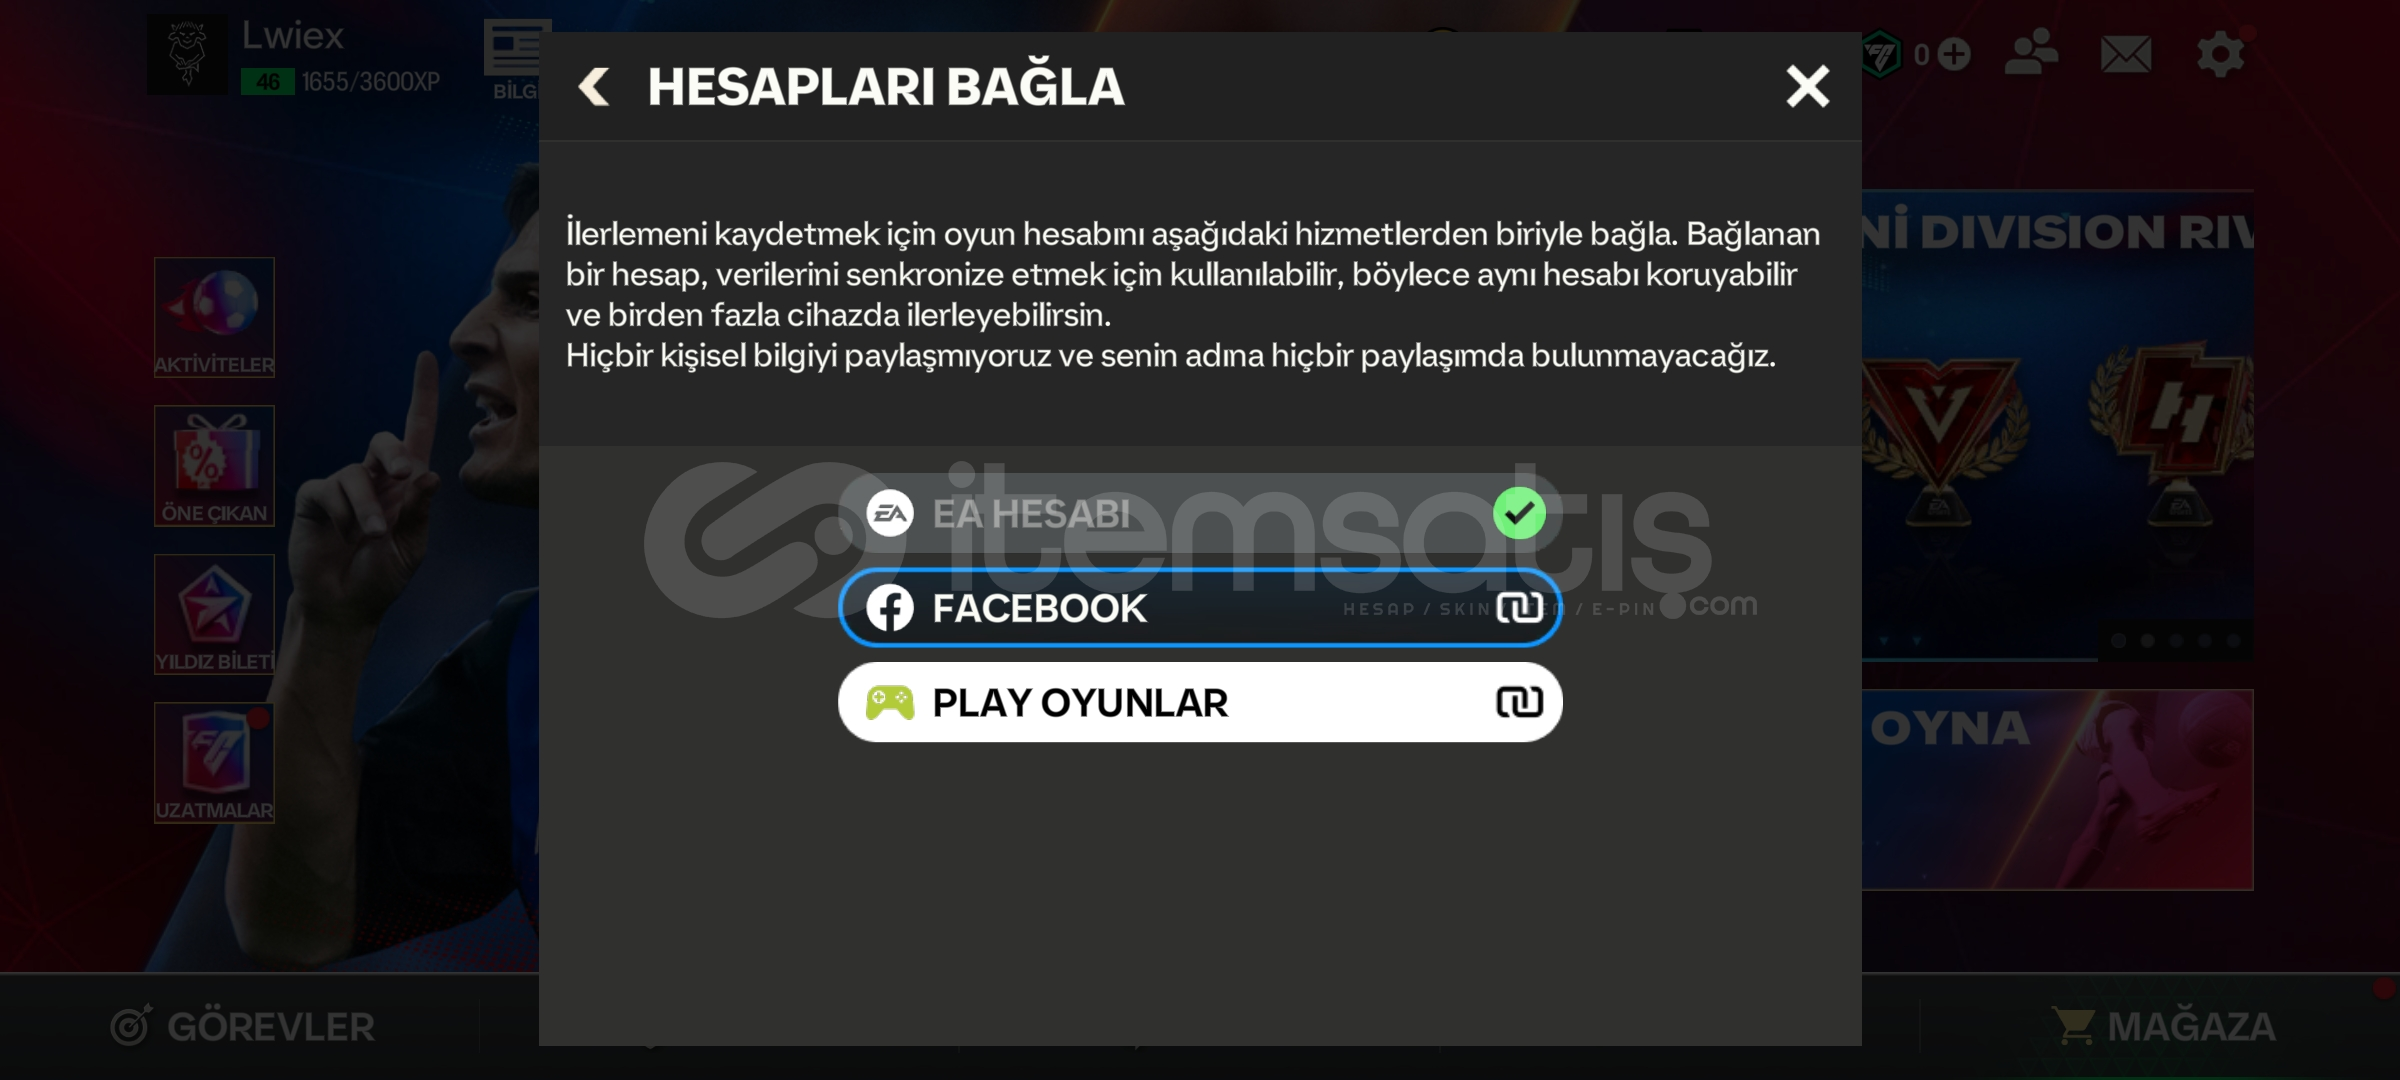This screenshot has width=2400, height=1080.
Task: Connect your Facebook account
Action: [1200, 608]
